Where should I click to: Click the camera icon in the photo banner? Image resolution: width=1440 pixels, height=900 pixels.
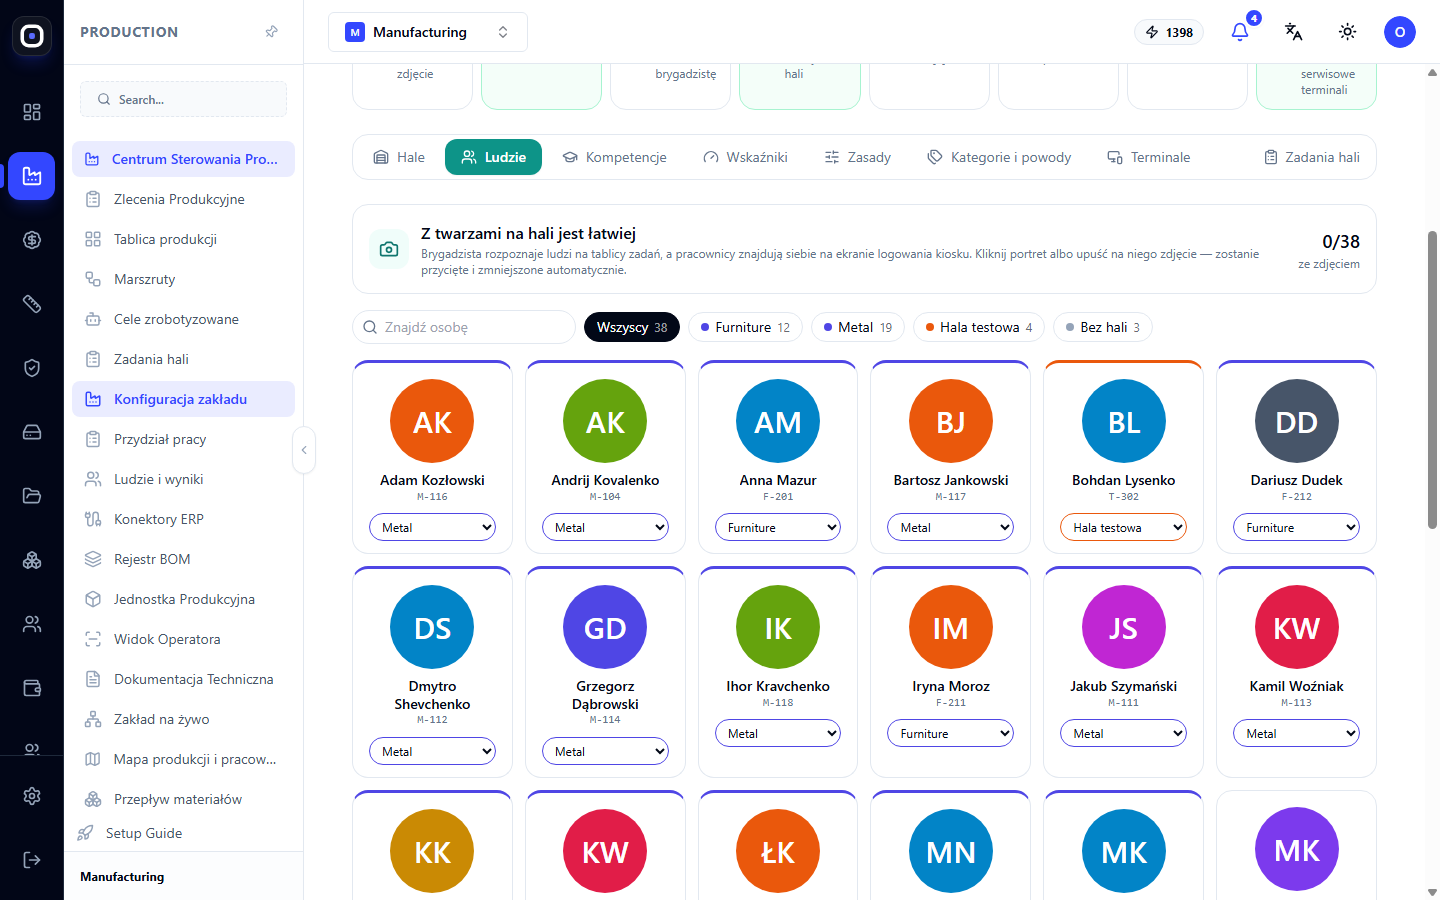click(x=389, y=249)
